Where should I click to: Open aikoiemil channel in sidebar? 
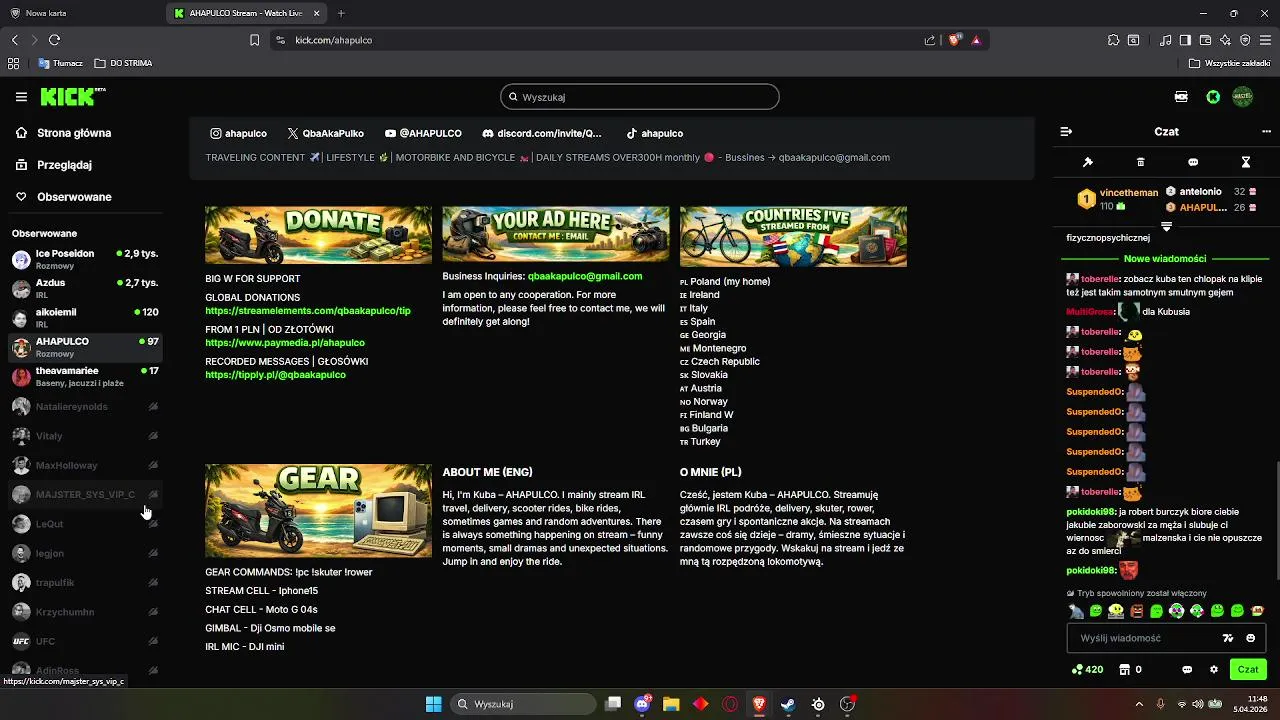click(x=85, y=317)
